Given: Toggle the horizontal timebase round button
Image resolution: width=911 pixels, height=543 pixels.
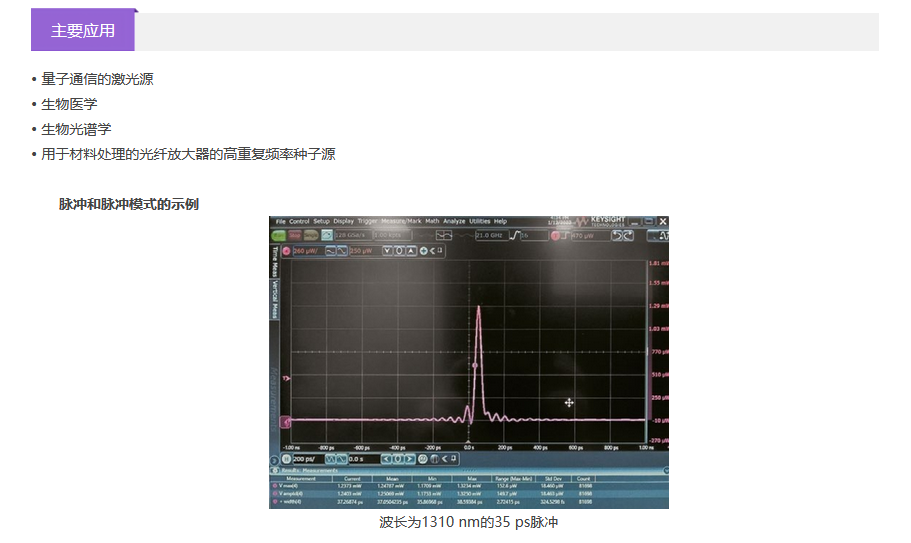Looking at the screenshot, I should click(287, 459).
